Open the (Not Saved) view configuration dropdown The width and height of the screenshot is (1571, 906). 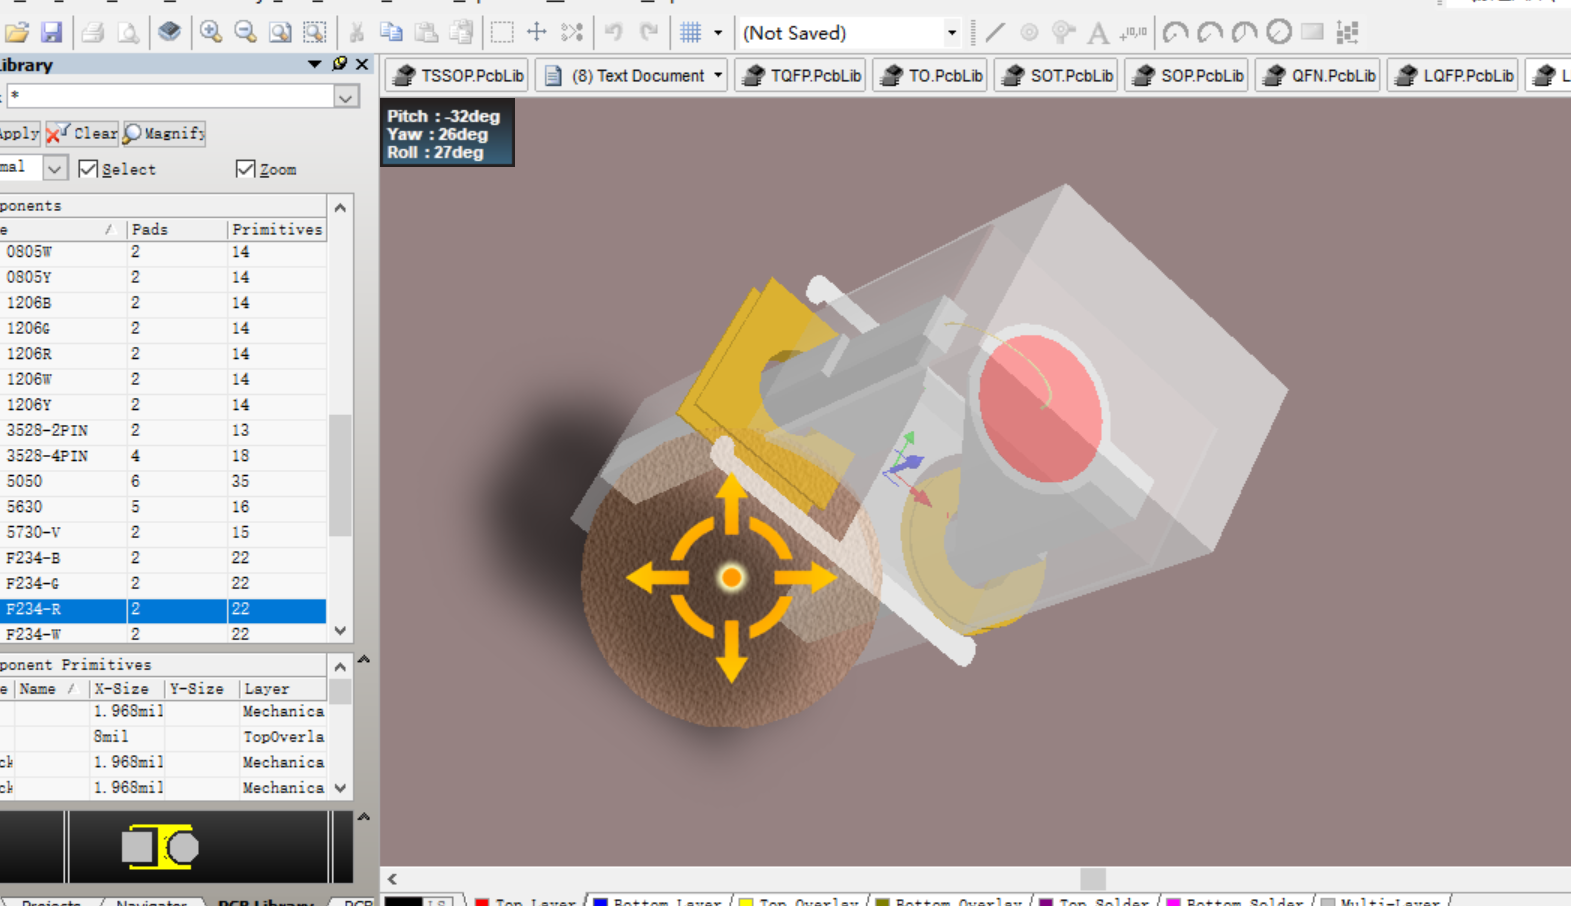[x=951, y=33]
